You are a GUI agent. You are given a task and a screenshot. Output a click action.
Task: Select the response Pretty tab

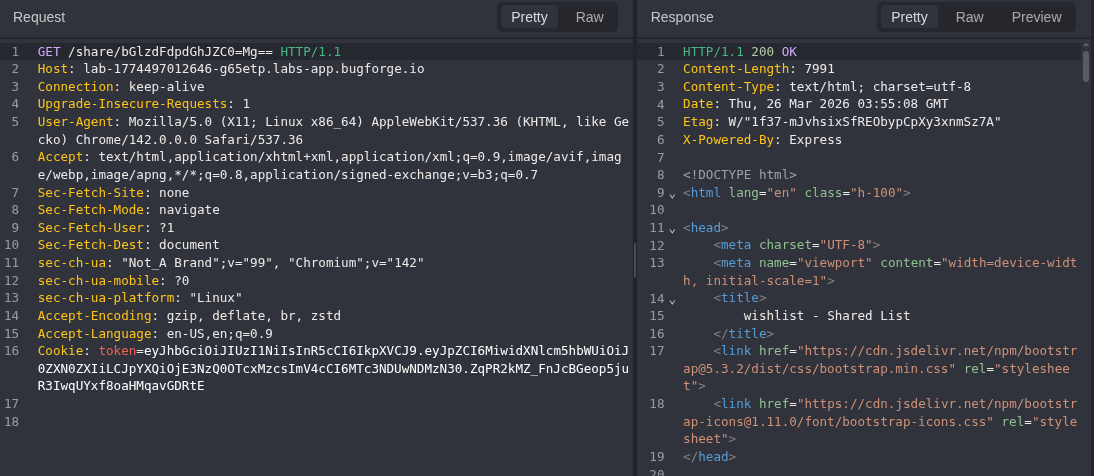tap(909, 17)
